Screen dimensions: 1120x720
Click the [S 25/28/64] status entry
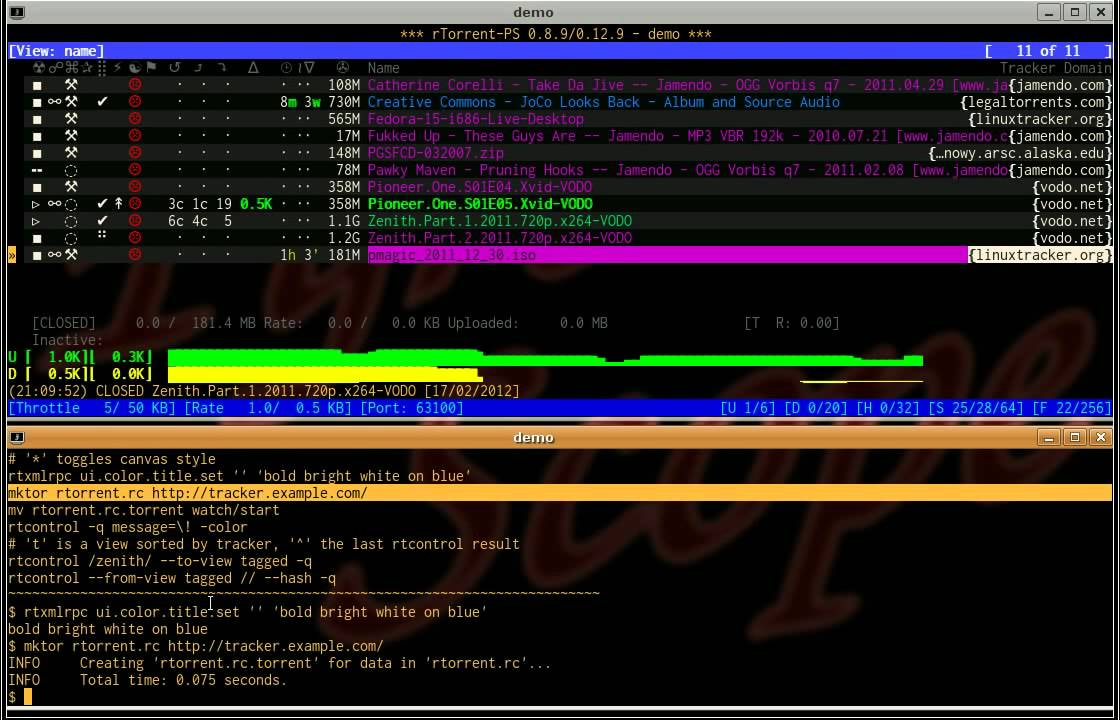pos(976,408)
